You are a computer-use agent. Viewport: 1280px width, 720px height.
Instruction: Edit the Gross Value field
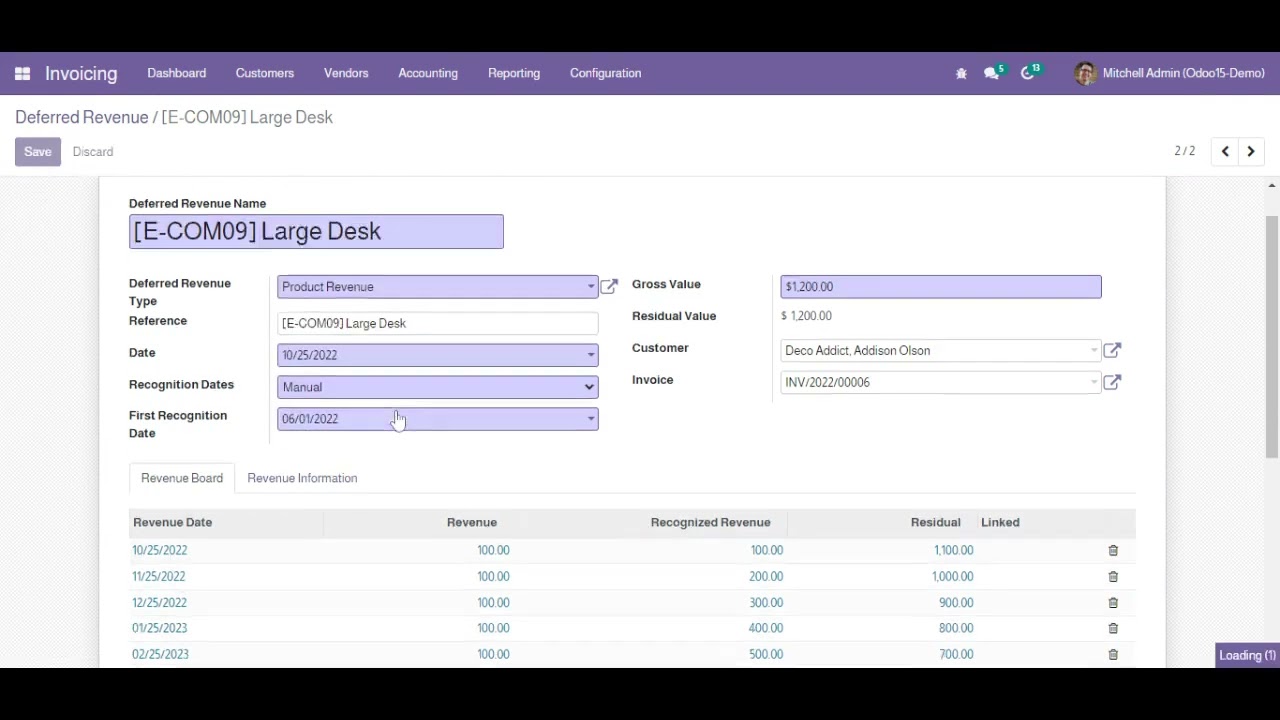941,287
